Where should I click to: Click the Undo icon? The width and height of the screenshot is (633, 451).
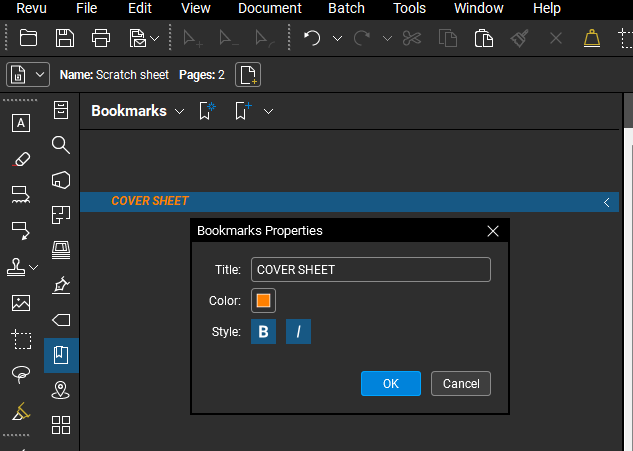(312, 38)
